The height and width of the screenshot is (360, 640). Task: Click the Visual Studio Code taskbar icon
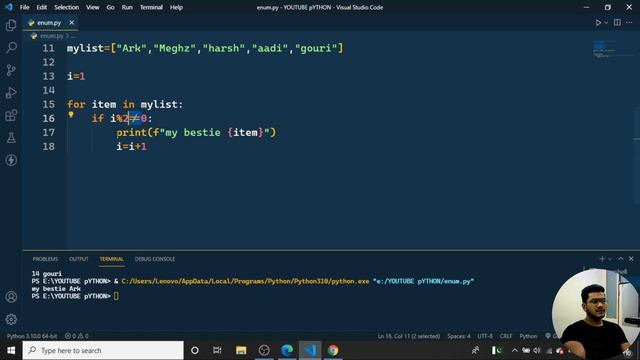coord(310,350)
